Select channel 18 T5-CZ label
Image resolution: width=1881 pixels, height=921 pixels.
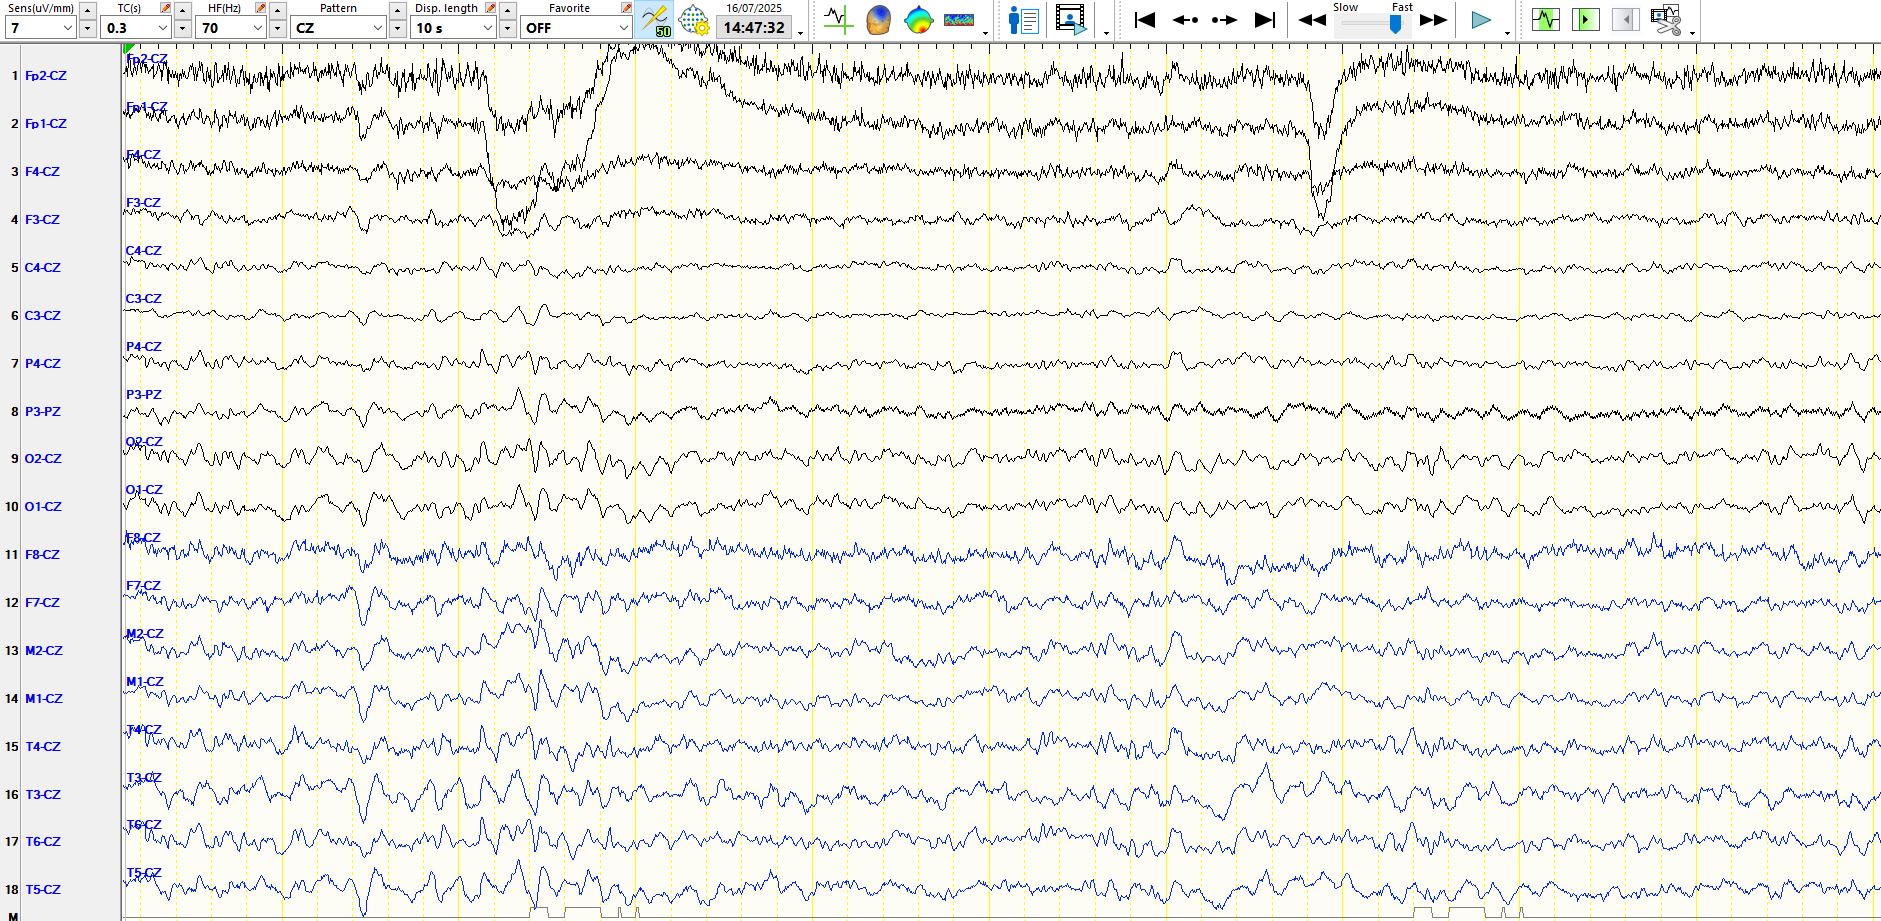(x=43, y=890)
